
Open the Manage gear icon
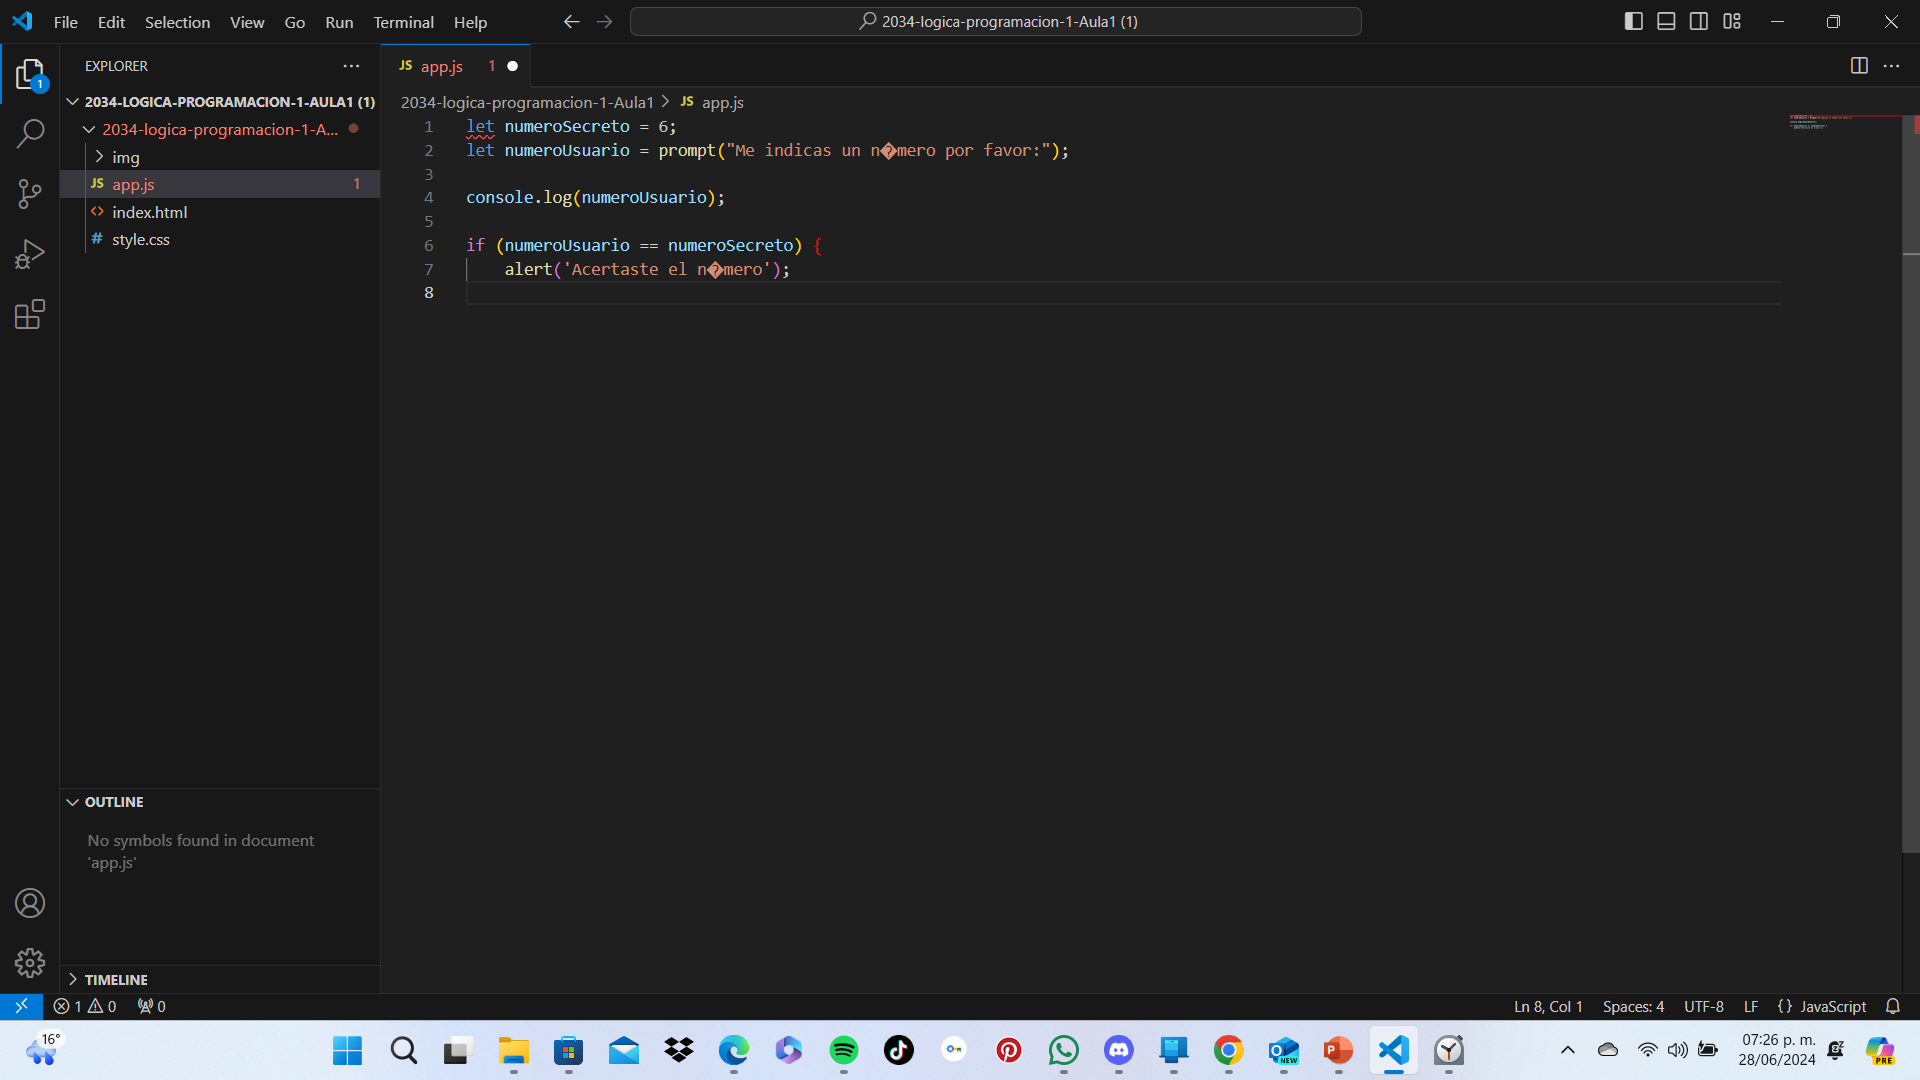(30, 963)
